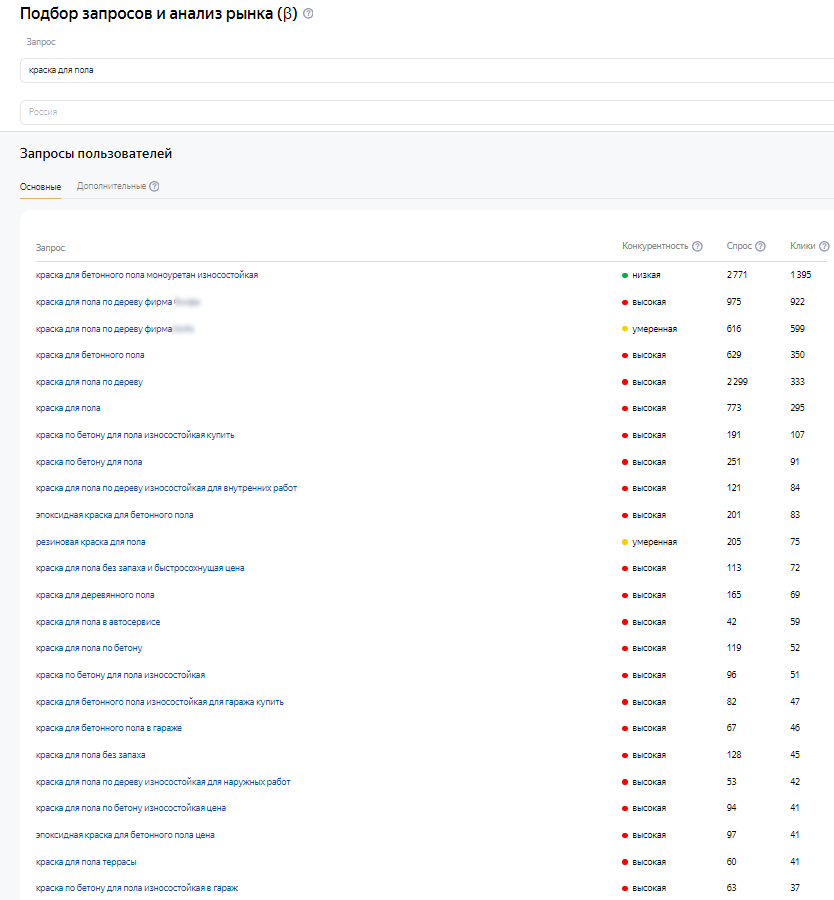The image size is (834, 900).
Task: Open query краска по бетону для пола
Action: 89,462
